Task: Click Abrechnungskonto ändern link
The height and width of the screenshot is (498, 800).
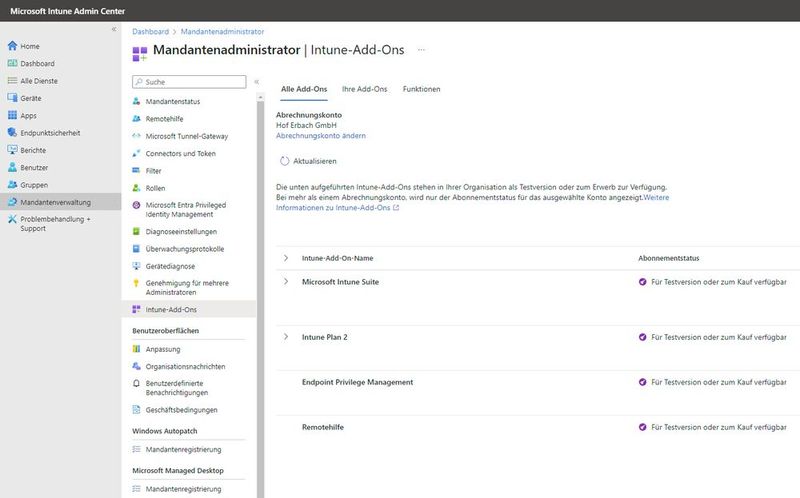Action: coord(321,136)
